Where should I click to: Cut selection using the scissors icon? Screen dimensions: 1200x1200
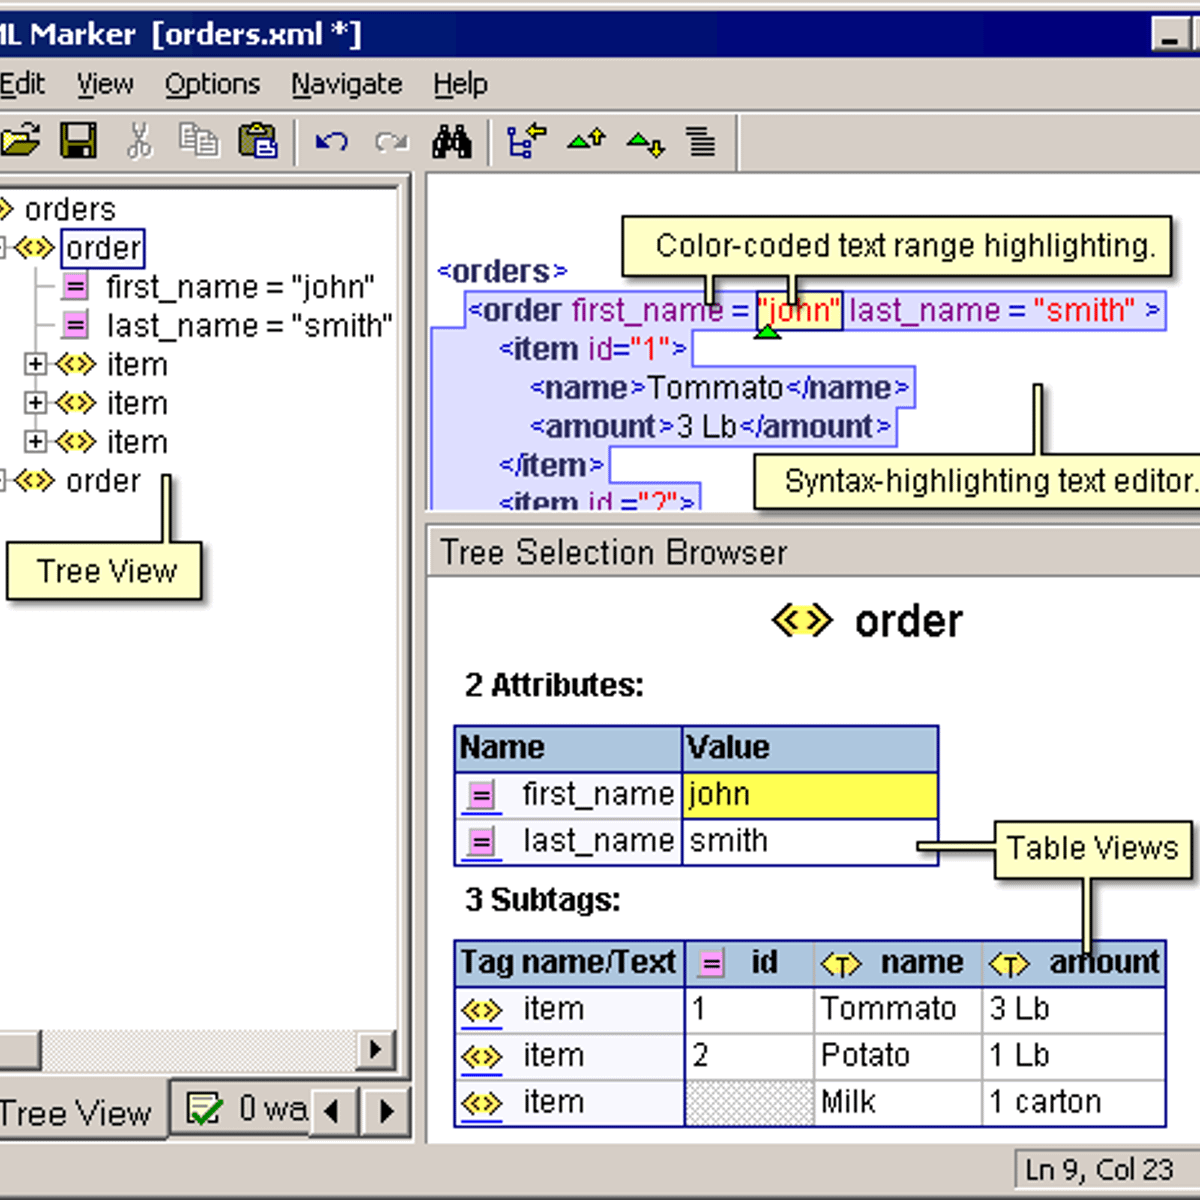[x=139, y=141]
